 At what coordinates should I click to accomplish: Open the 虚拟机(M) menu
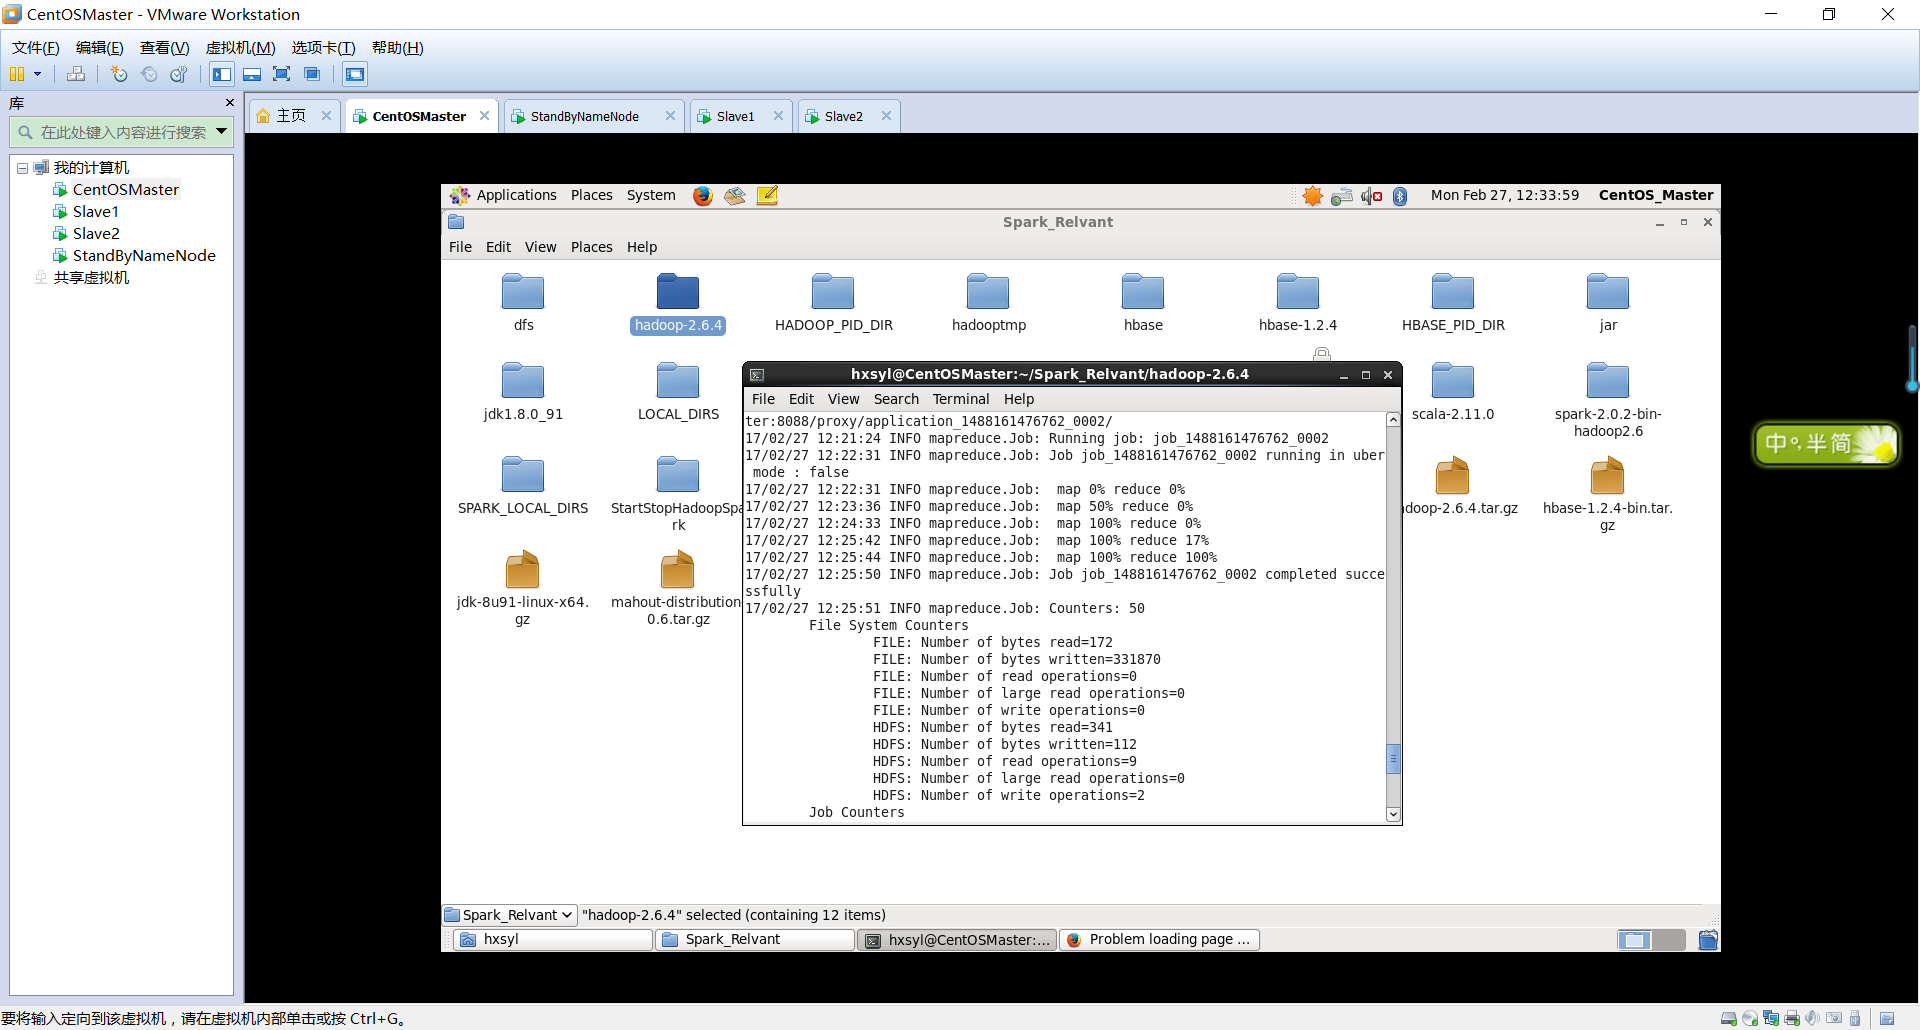[x=240, y=48]
